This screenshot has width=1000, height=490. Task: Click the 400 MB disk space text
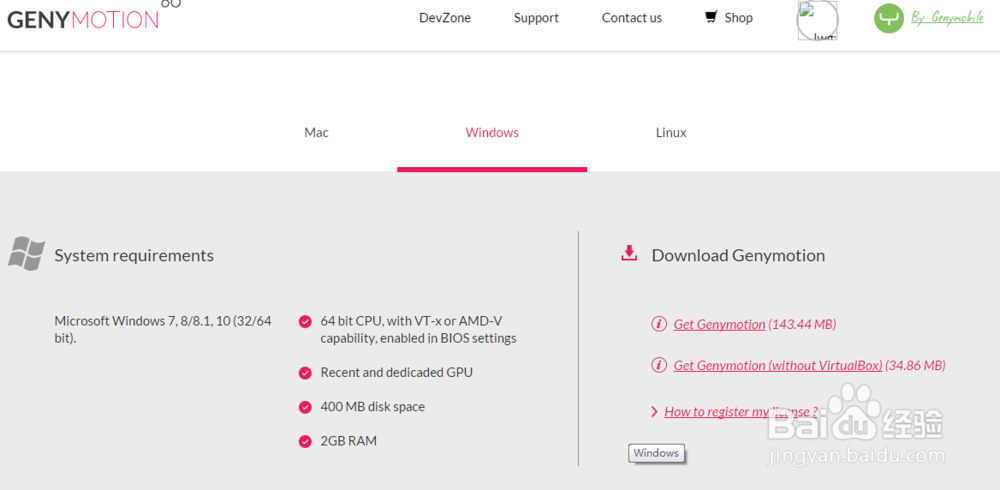(x=372, y=406)
